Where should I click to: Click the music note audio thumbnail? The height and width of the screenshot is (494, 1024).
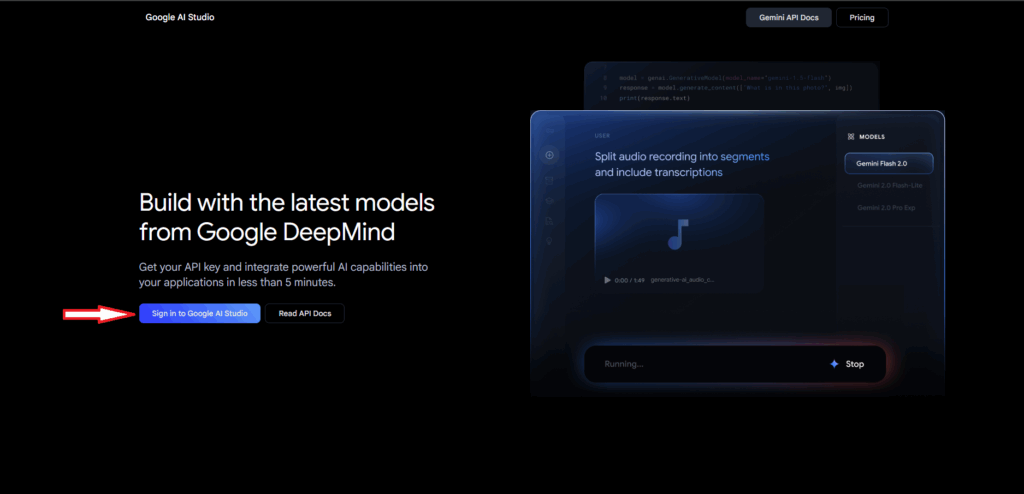pos(677,234)
